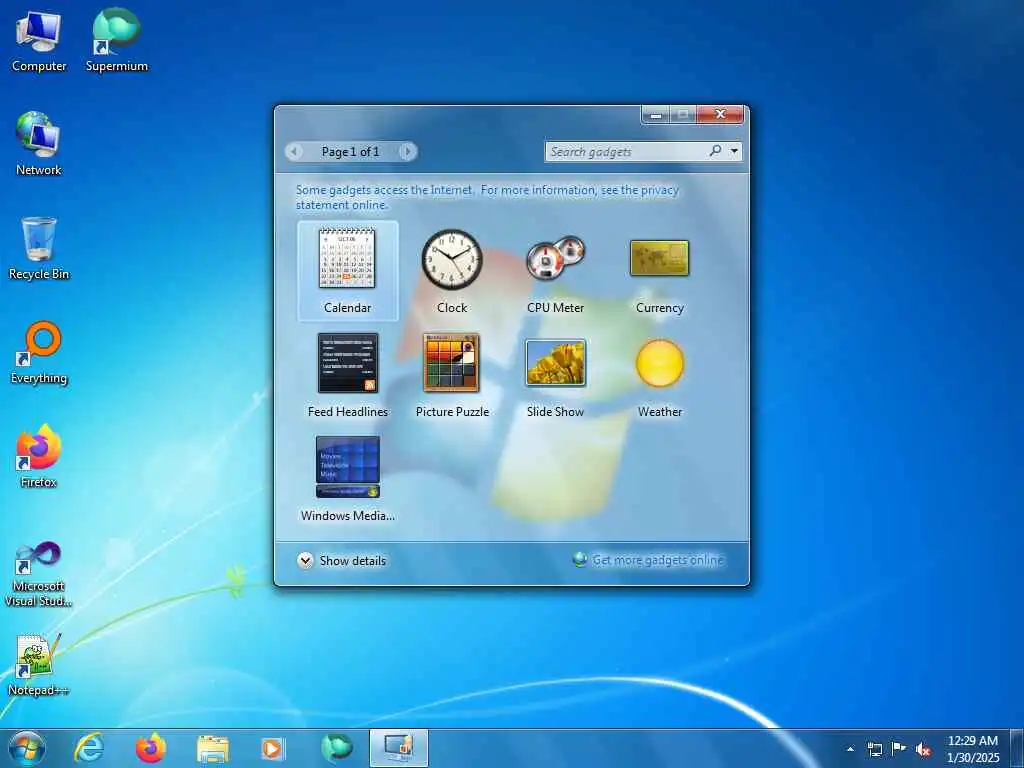Select the Picture Puzzle gadget icon
The image size is (1024, 768).
tap(451, 363)
